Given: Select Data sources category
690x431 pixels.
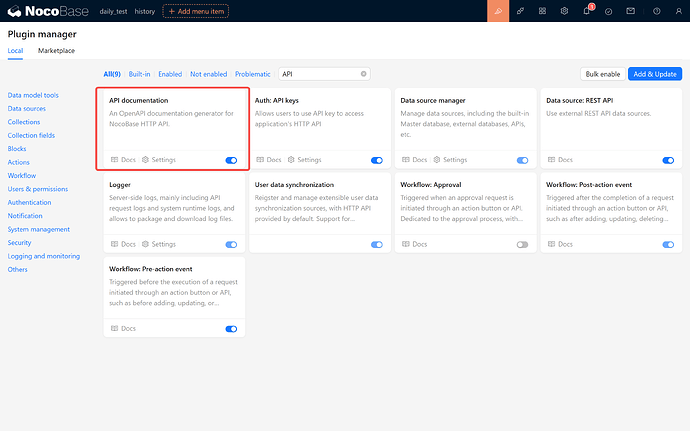Looking at the screenshot, I should pos(26,108).
